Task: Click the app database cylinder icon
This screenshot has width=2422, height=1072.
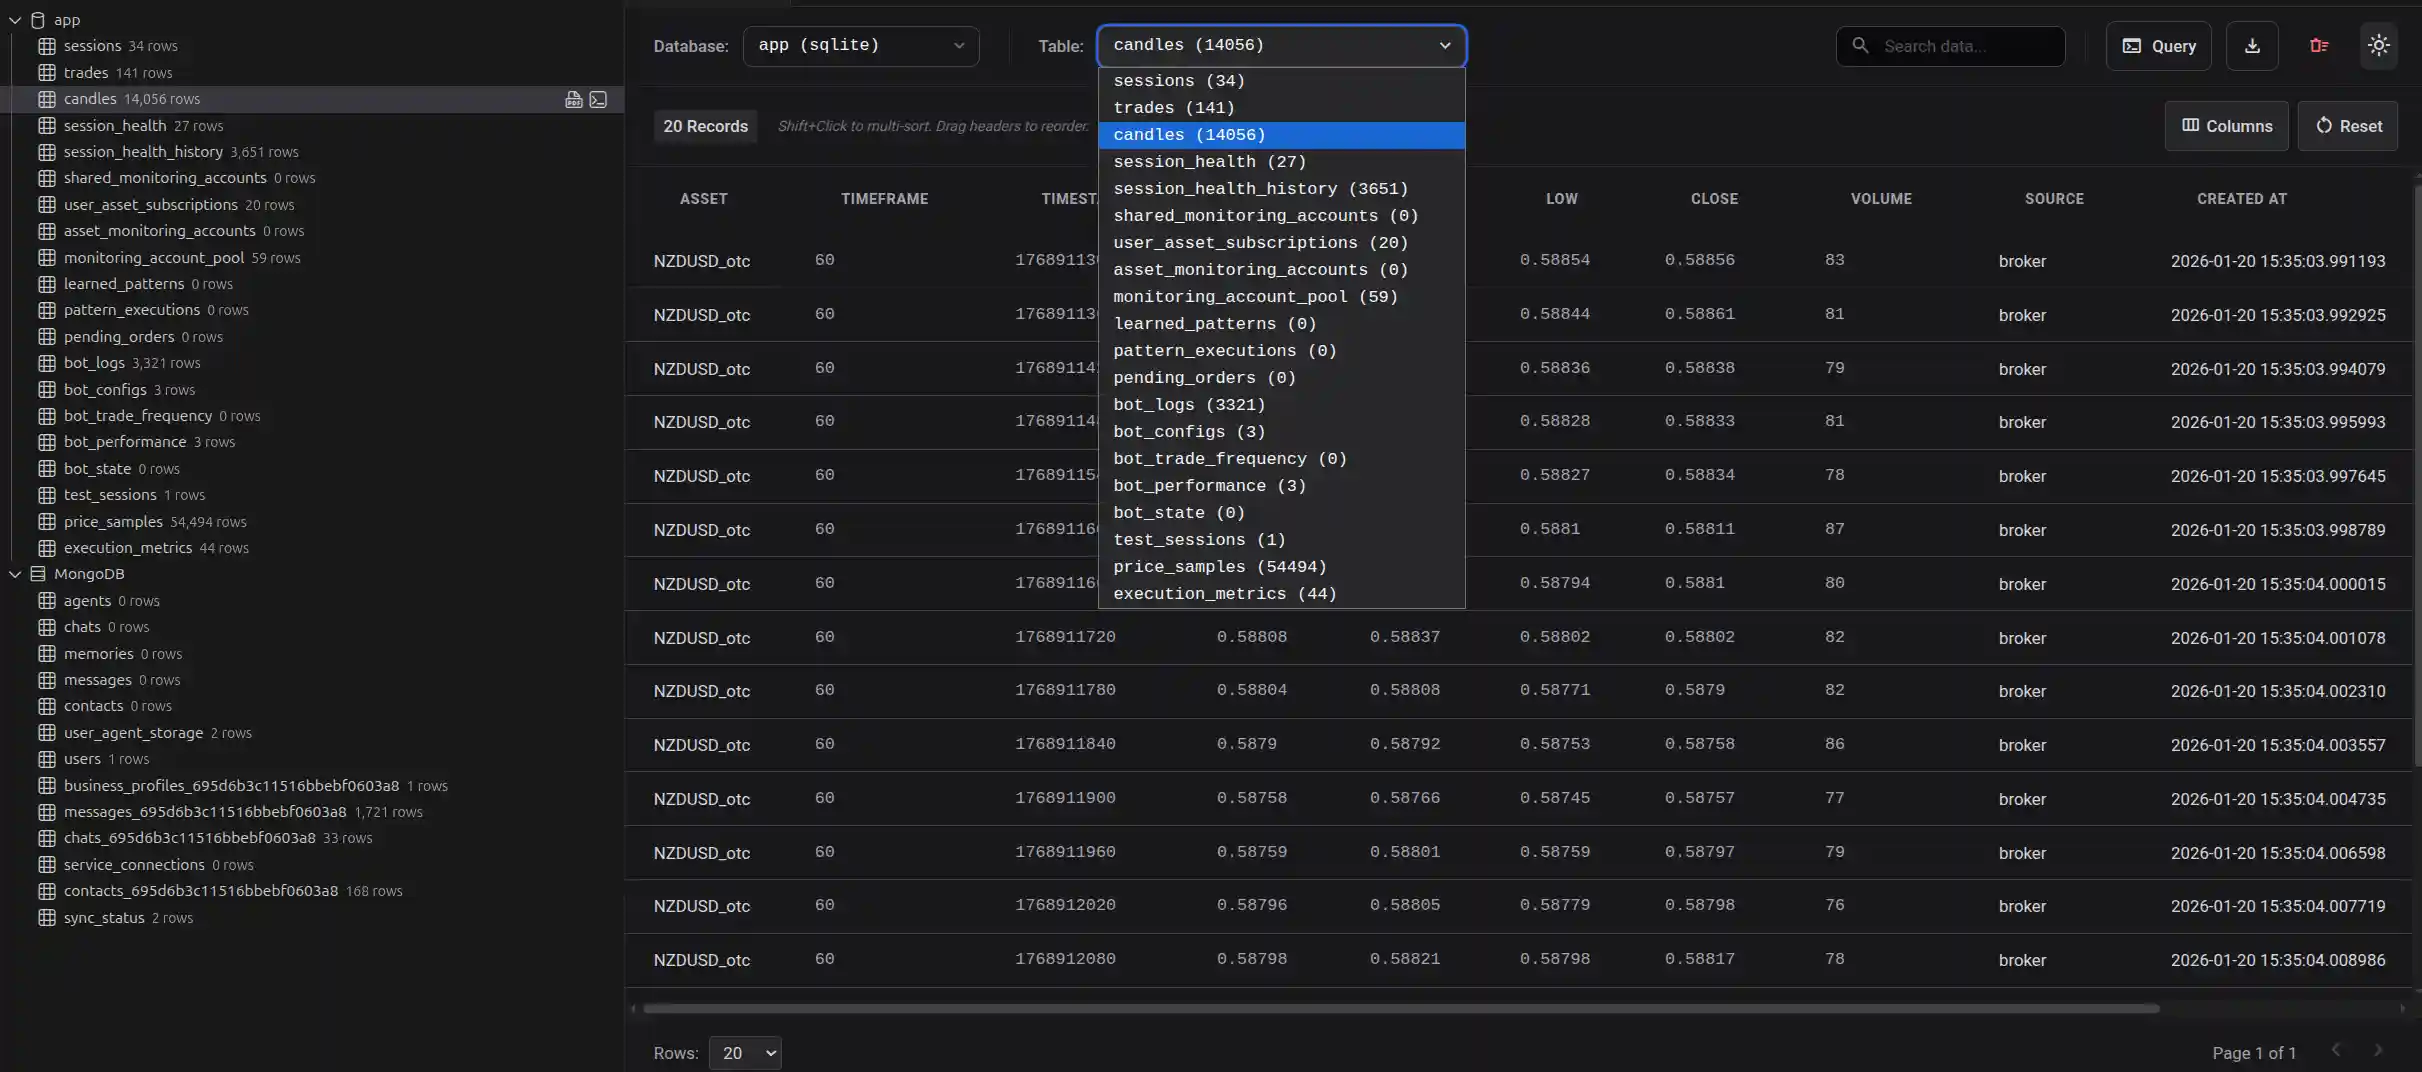Action: [x=38, y=20]
